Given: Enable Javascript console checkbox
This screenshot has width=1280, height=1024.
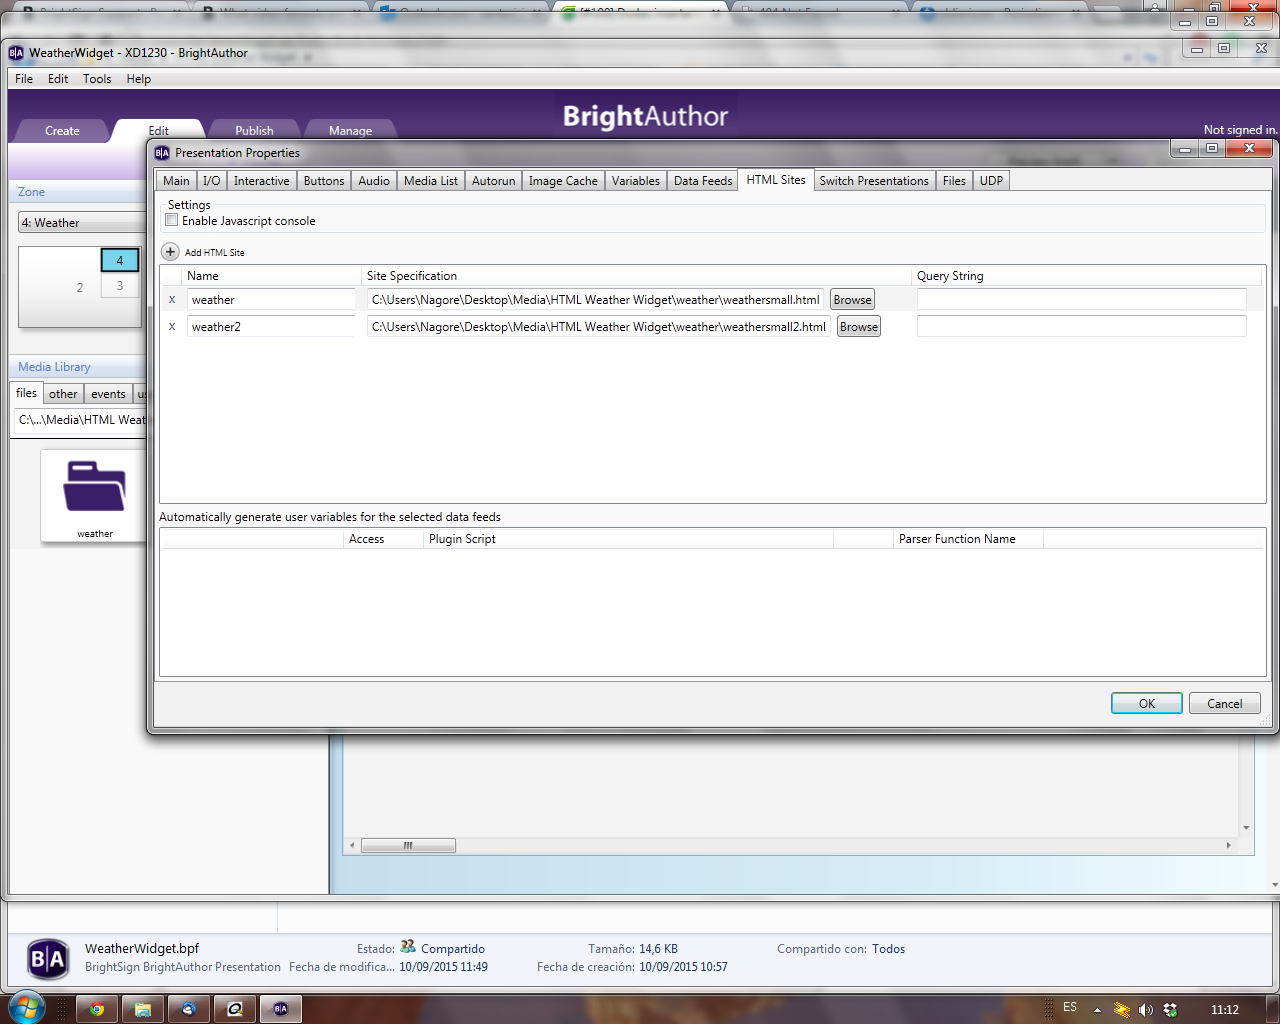Looking at the screenshot, I should point(172,220).
